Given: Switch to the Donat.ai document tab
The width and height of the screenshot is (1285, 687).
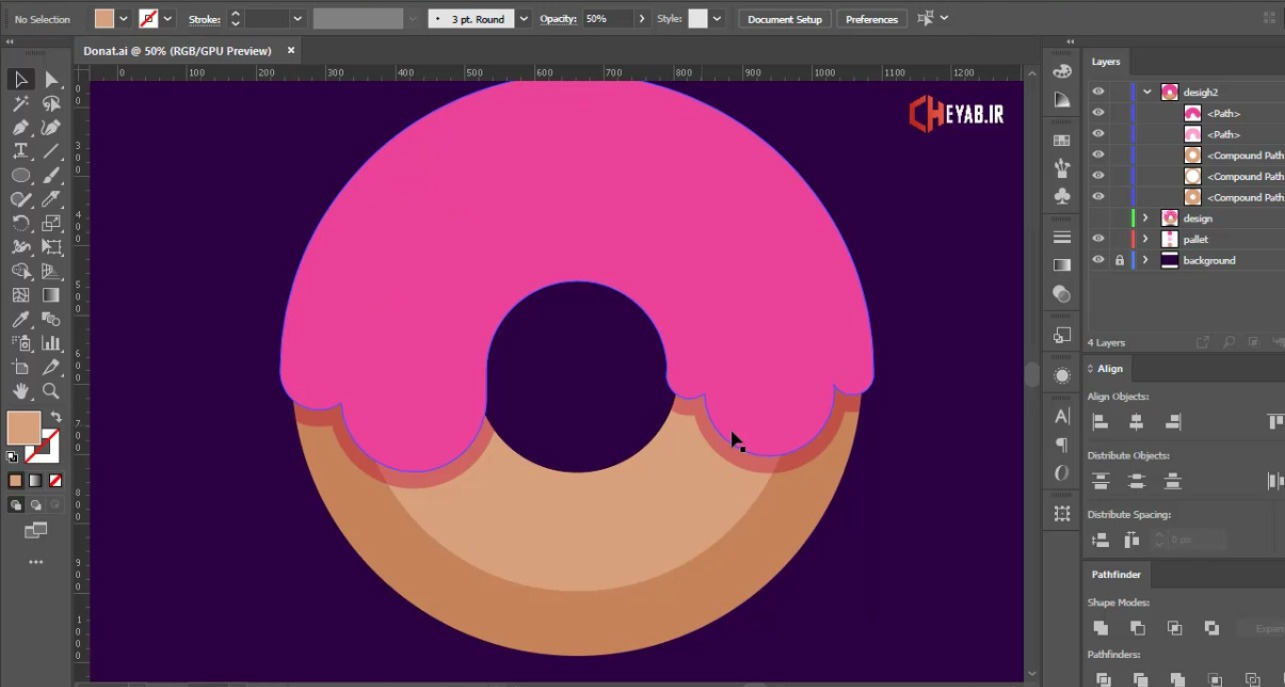Looking at the screenshot, I should pyautogui.click(x=177, y=51).
